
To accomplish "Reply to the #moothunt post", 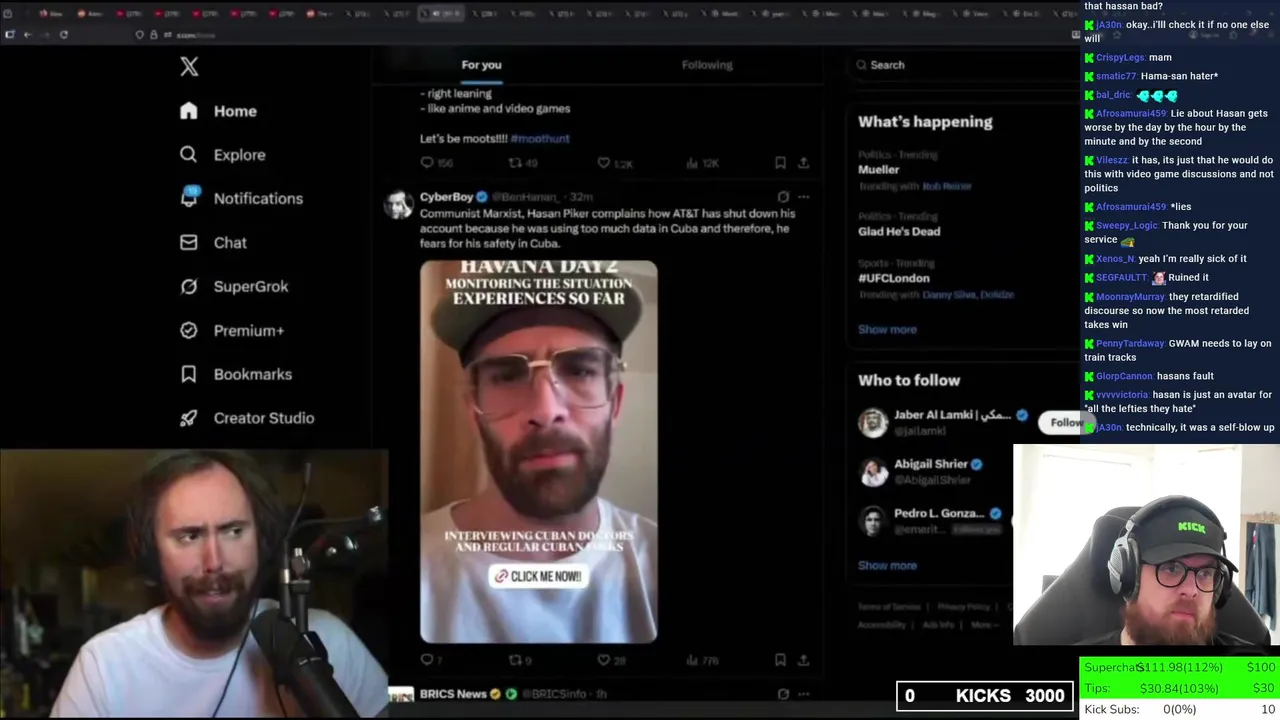I will point(427,163).
